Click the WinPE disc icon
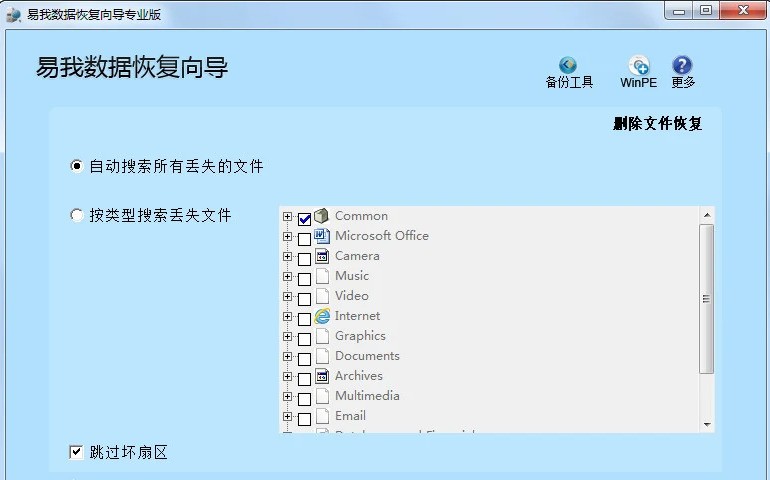The width and height of the screenshot is (770, 480). pyautogui.click(x=638, y=66)
